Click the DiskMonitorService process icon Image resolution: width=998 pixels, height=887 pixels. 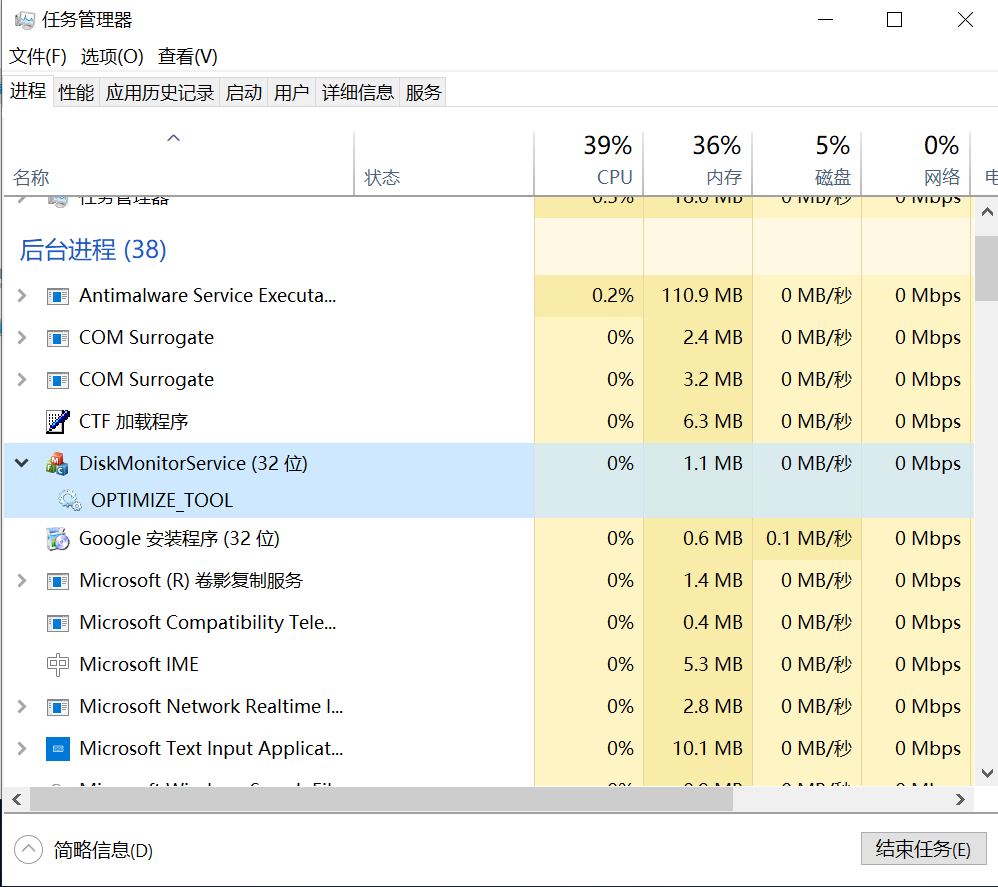coord(57,464)
